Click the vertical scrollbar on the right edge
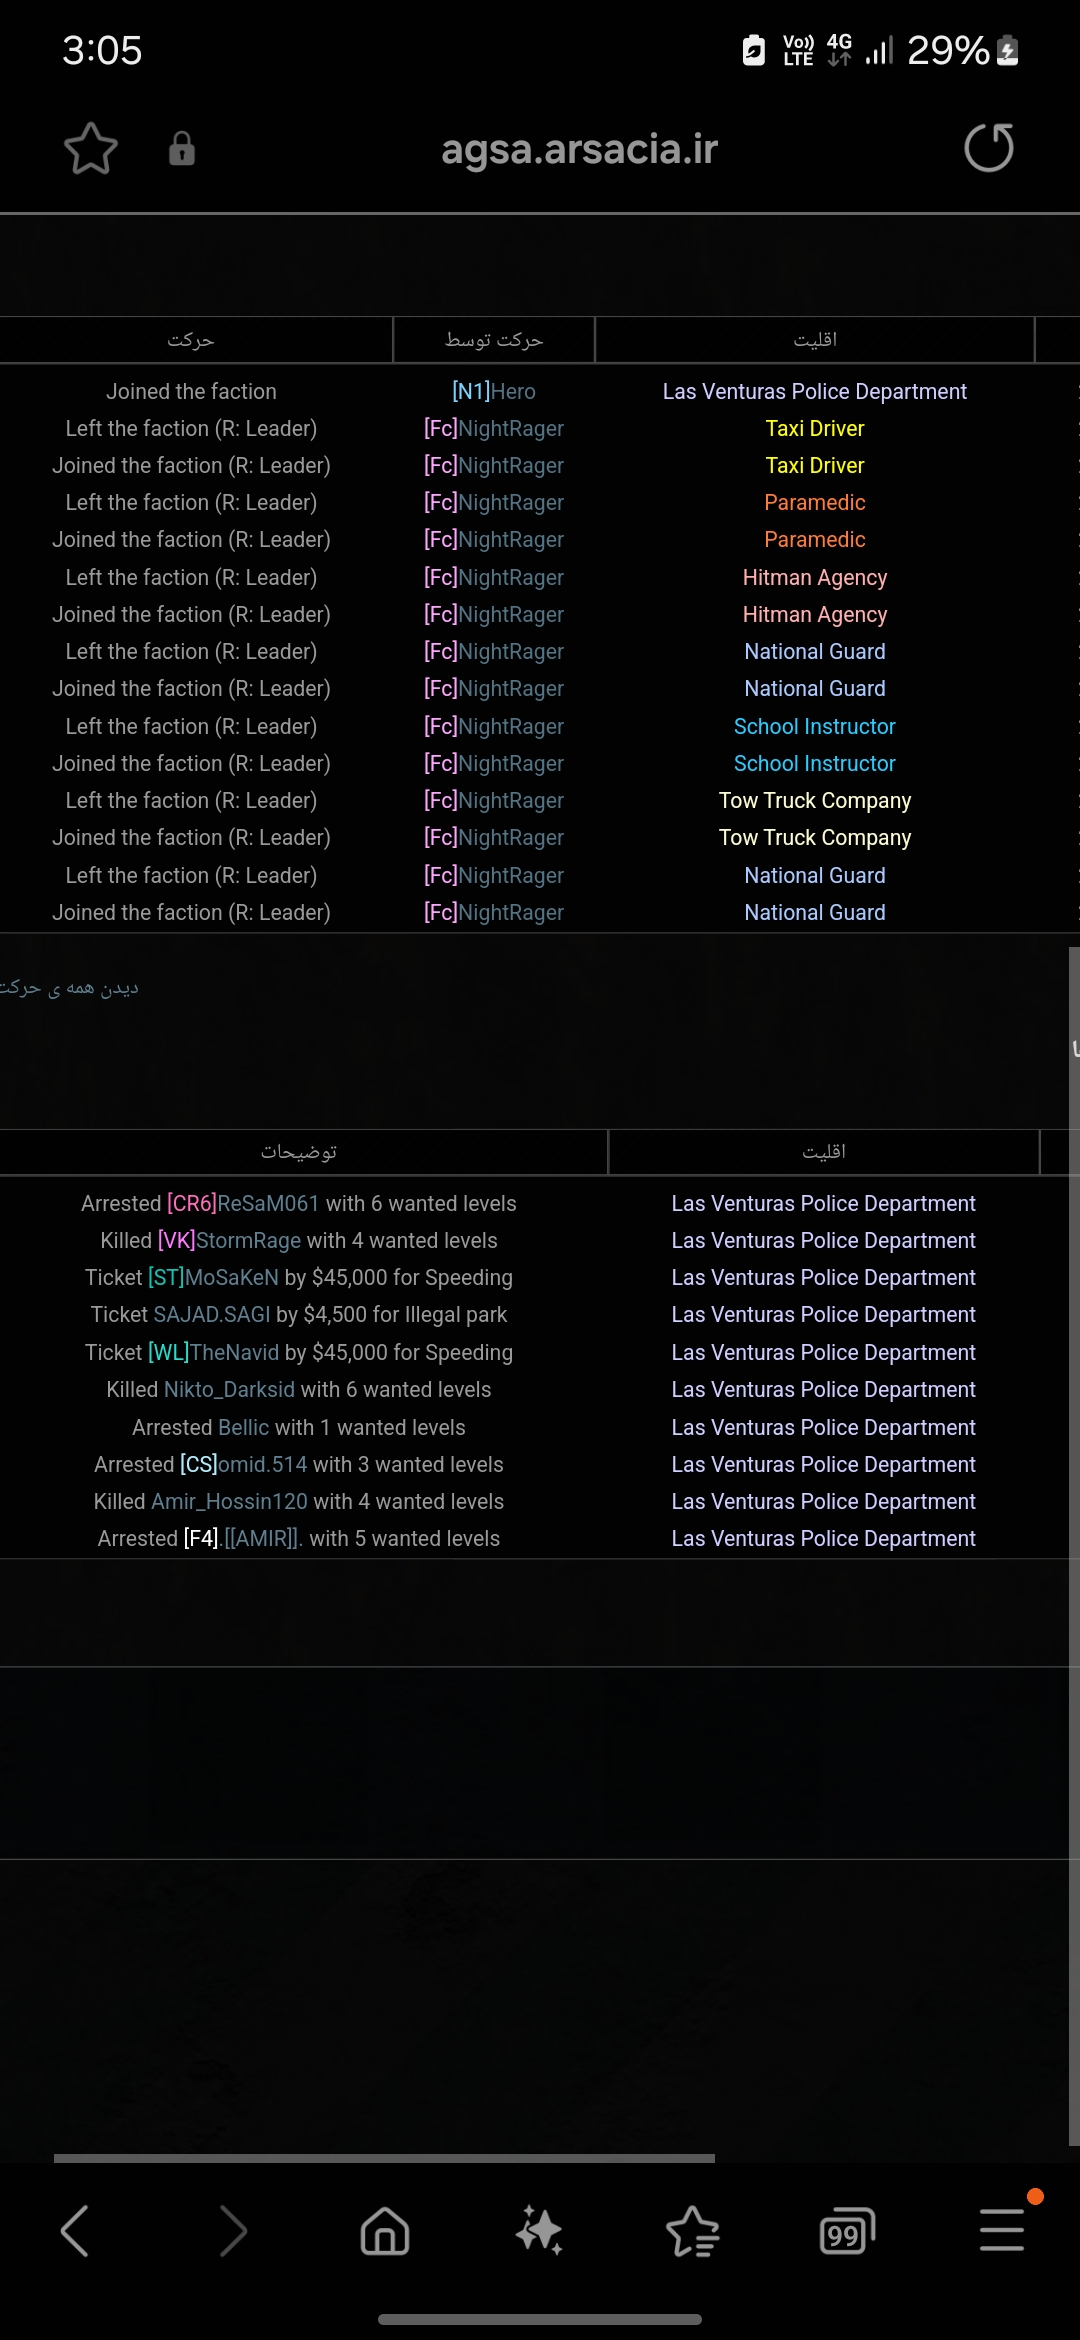Screen dimensions: 1080x2340 tap(1074, 1546)
